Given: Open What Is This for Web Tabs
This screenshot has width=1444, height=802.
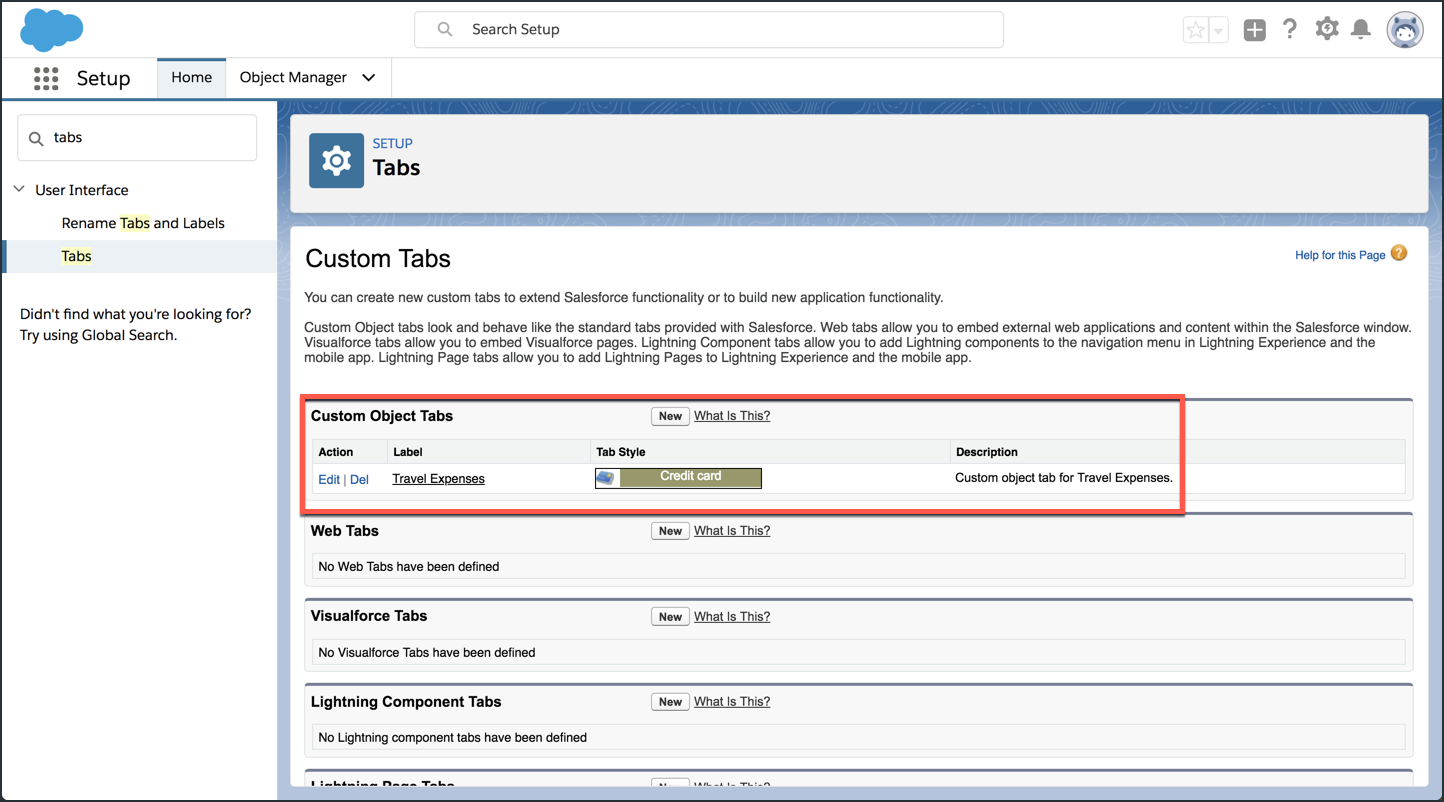Looking at the screenshot, I should (732, 531).
